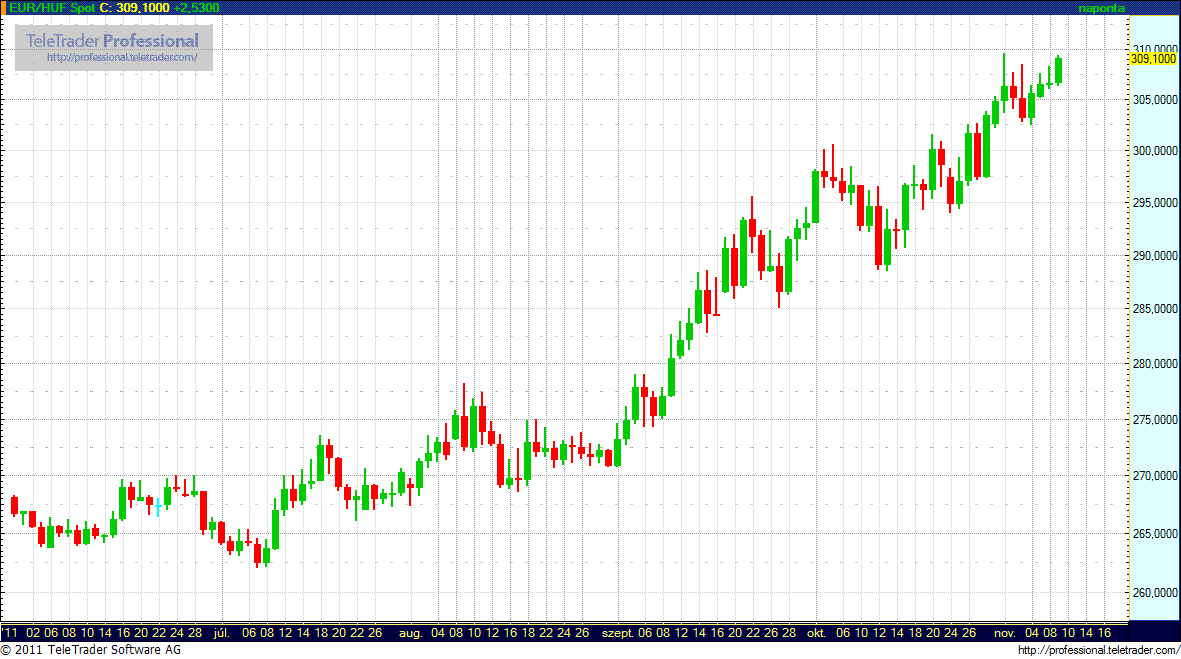The image size is (1181, 659).
Task: Click the +2,5300 change value
Action: (x=196, y=8)
